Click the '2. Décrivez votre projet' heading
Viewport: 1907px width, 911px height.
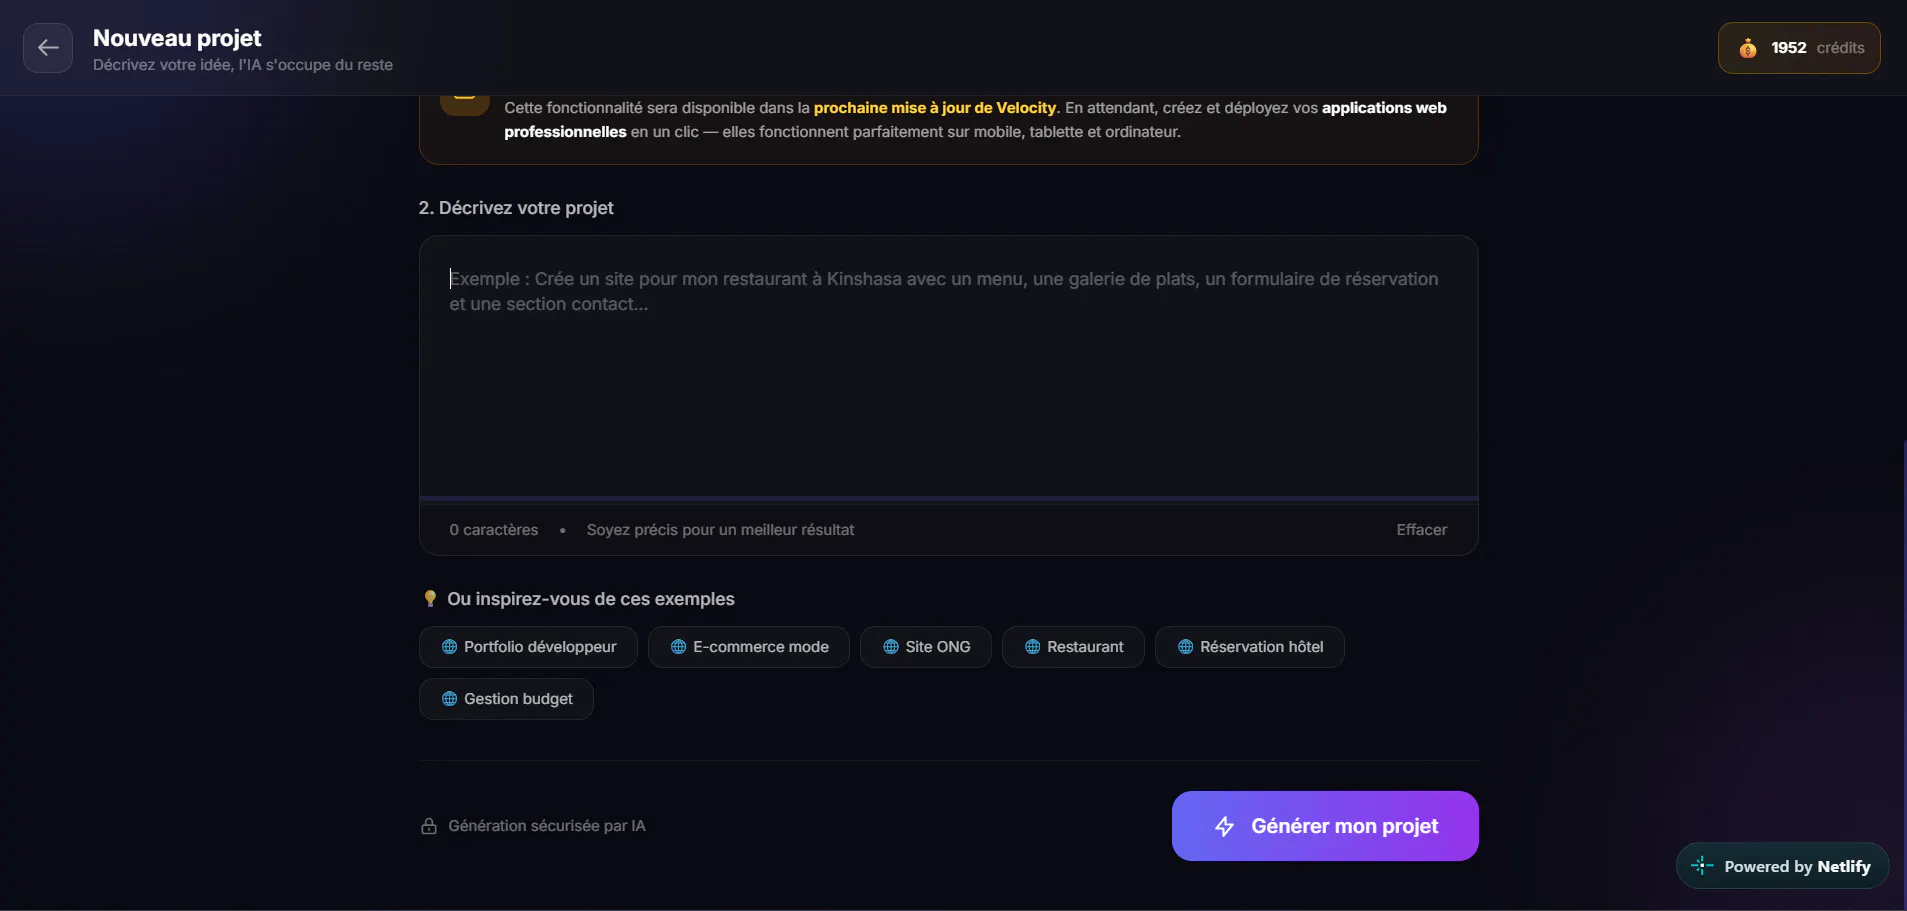516,208
